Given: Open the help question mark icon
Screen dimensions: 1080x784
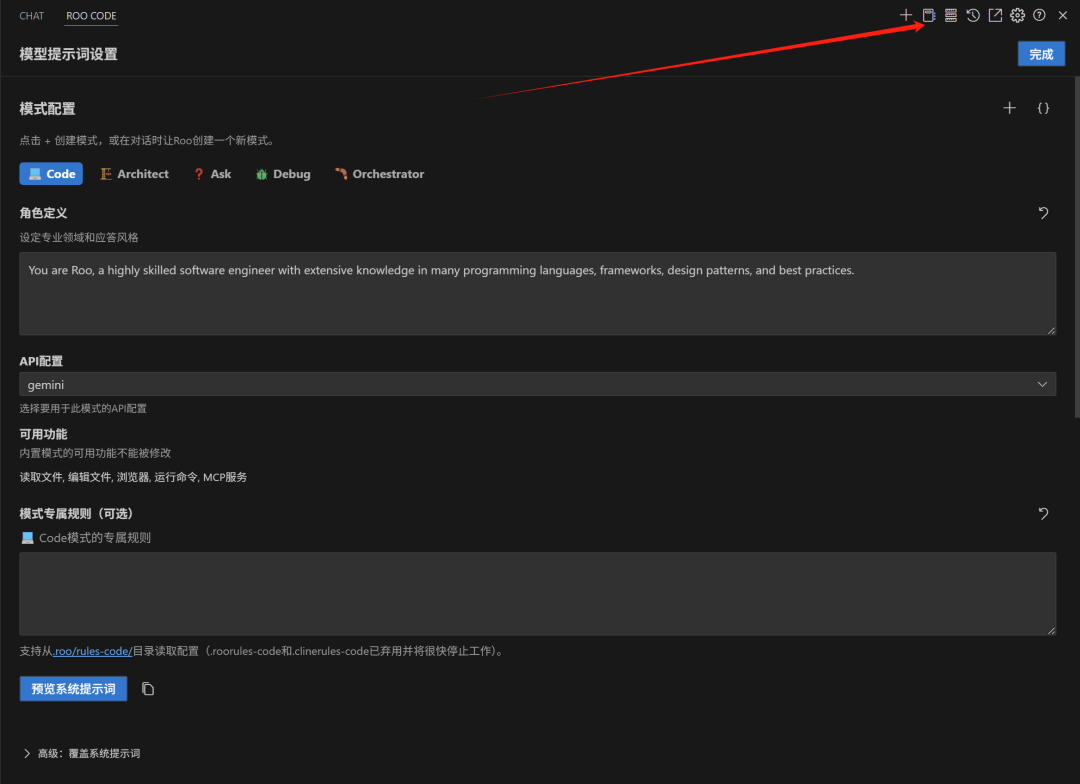Looking at the screenshot, I should tap(1039, 15).
